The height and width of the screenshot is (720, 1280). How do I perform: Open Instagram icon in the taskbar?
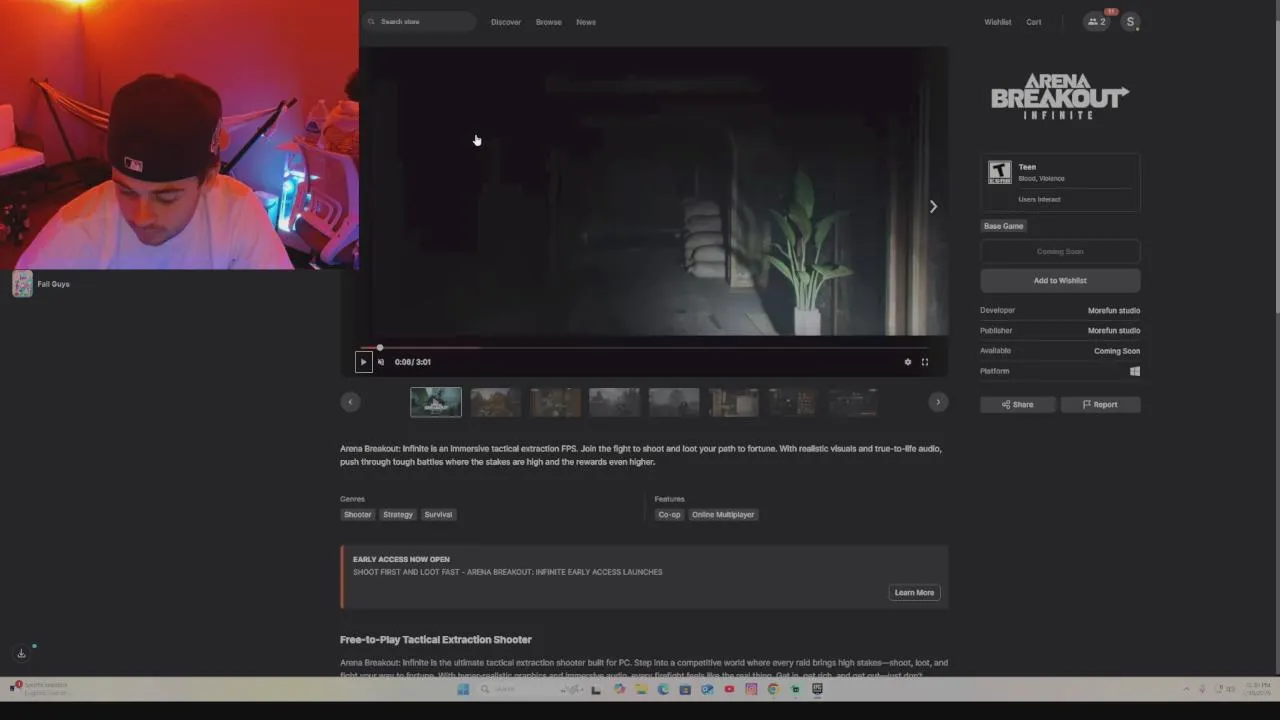751,689
